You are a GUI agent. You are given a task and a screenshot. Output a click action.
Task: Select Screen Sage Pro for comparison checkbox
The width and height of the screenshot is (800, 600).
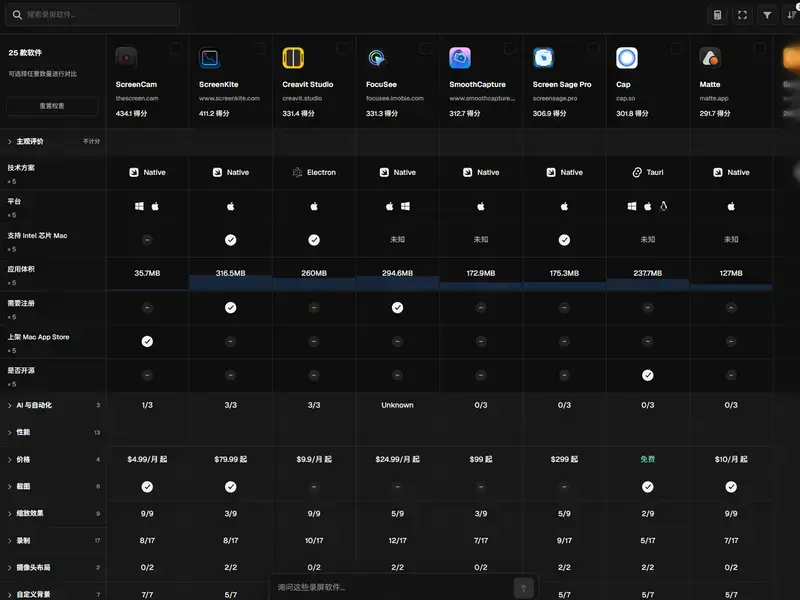pyautogui.click(x=593, y=48)
